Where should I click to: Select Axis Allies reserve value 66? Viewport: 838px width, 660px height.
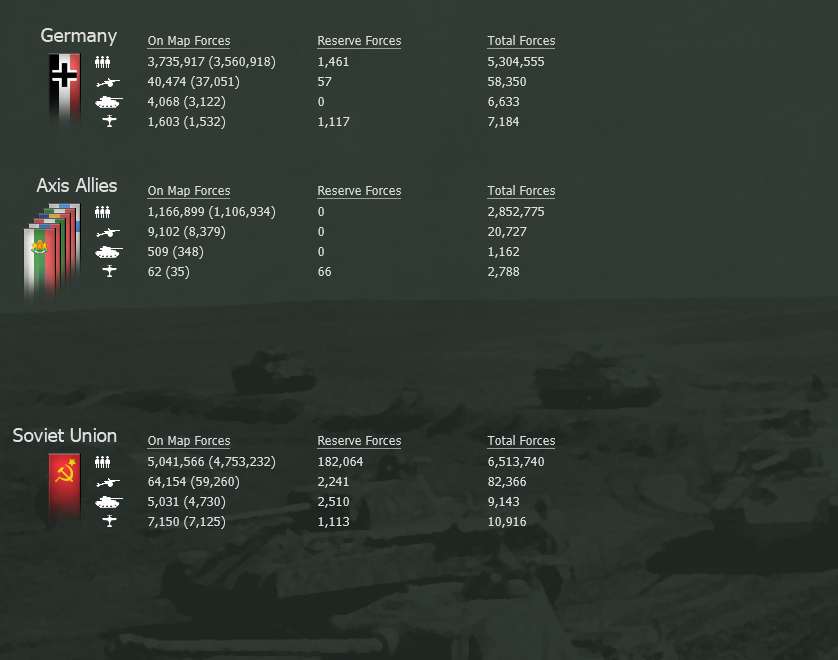point(324,272)
